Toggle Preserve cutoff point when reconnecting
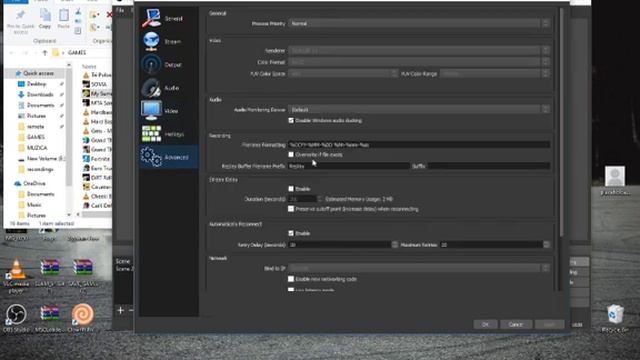This screenshot has height=360, width=640. (291, 209)
